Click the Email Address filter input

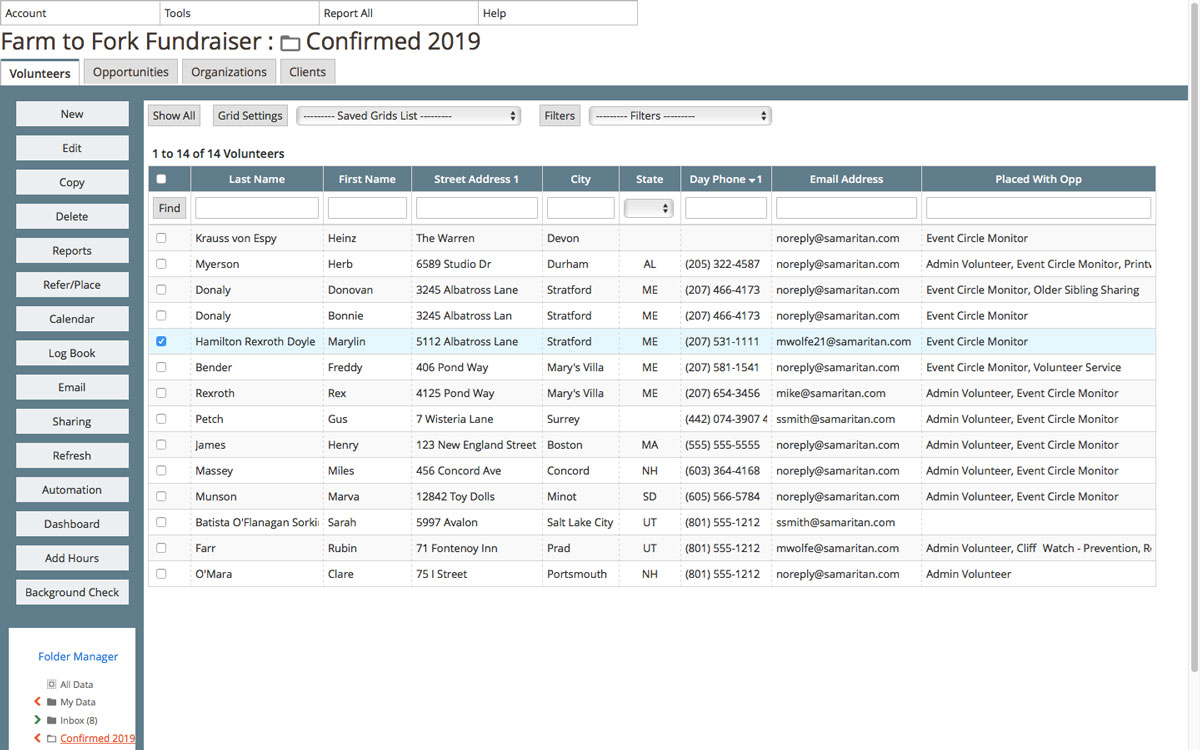[x=846, y=208]
